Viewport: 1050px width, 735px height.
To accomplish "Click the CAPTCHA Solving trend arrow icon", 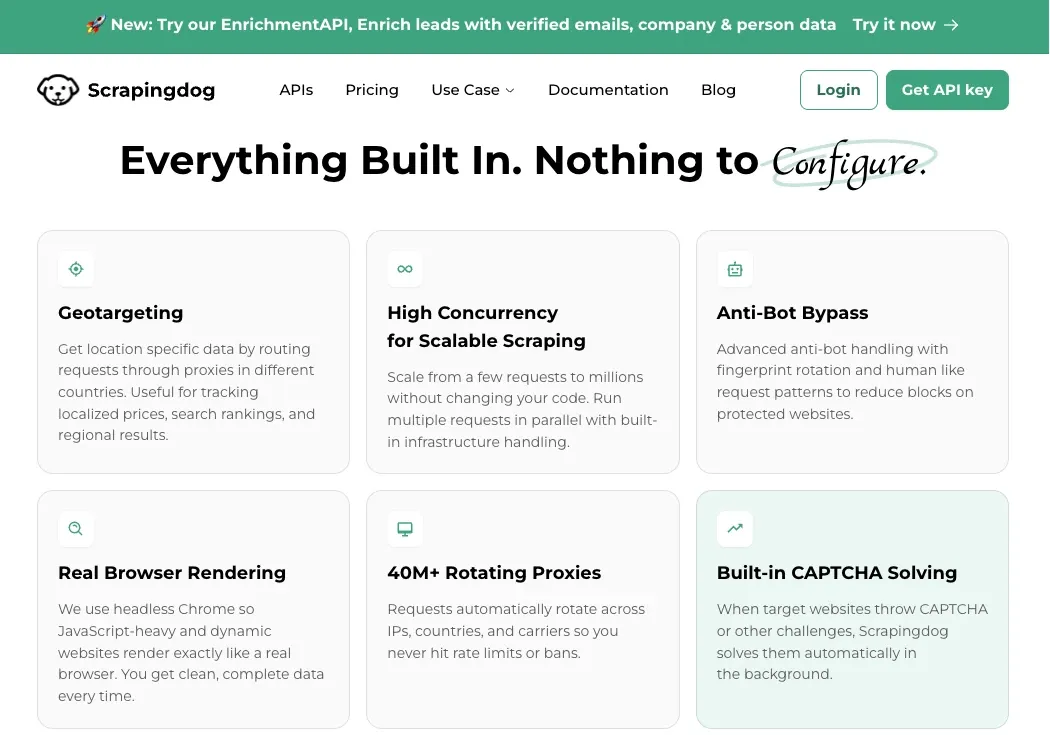I will (x=735, y=528).
